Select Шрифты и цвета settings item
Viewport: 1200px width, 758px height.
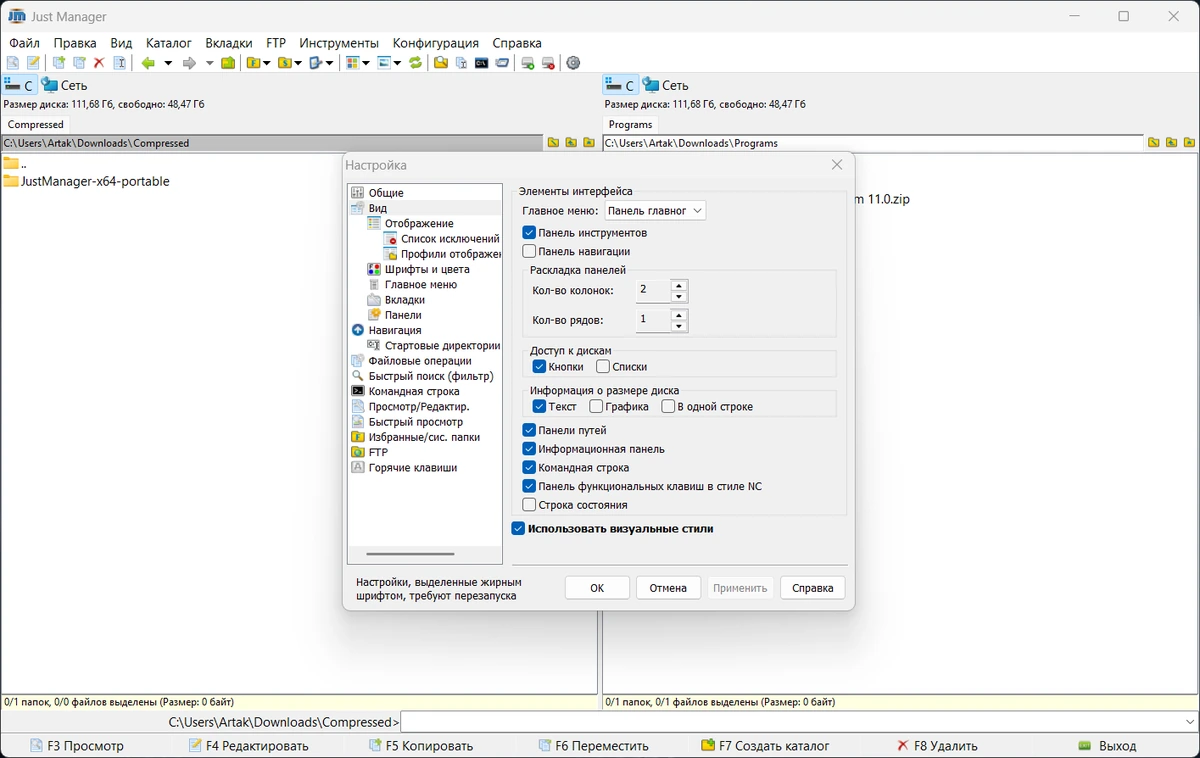426,269
